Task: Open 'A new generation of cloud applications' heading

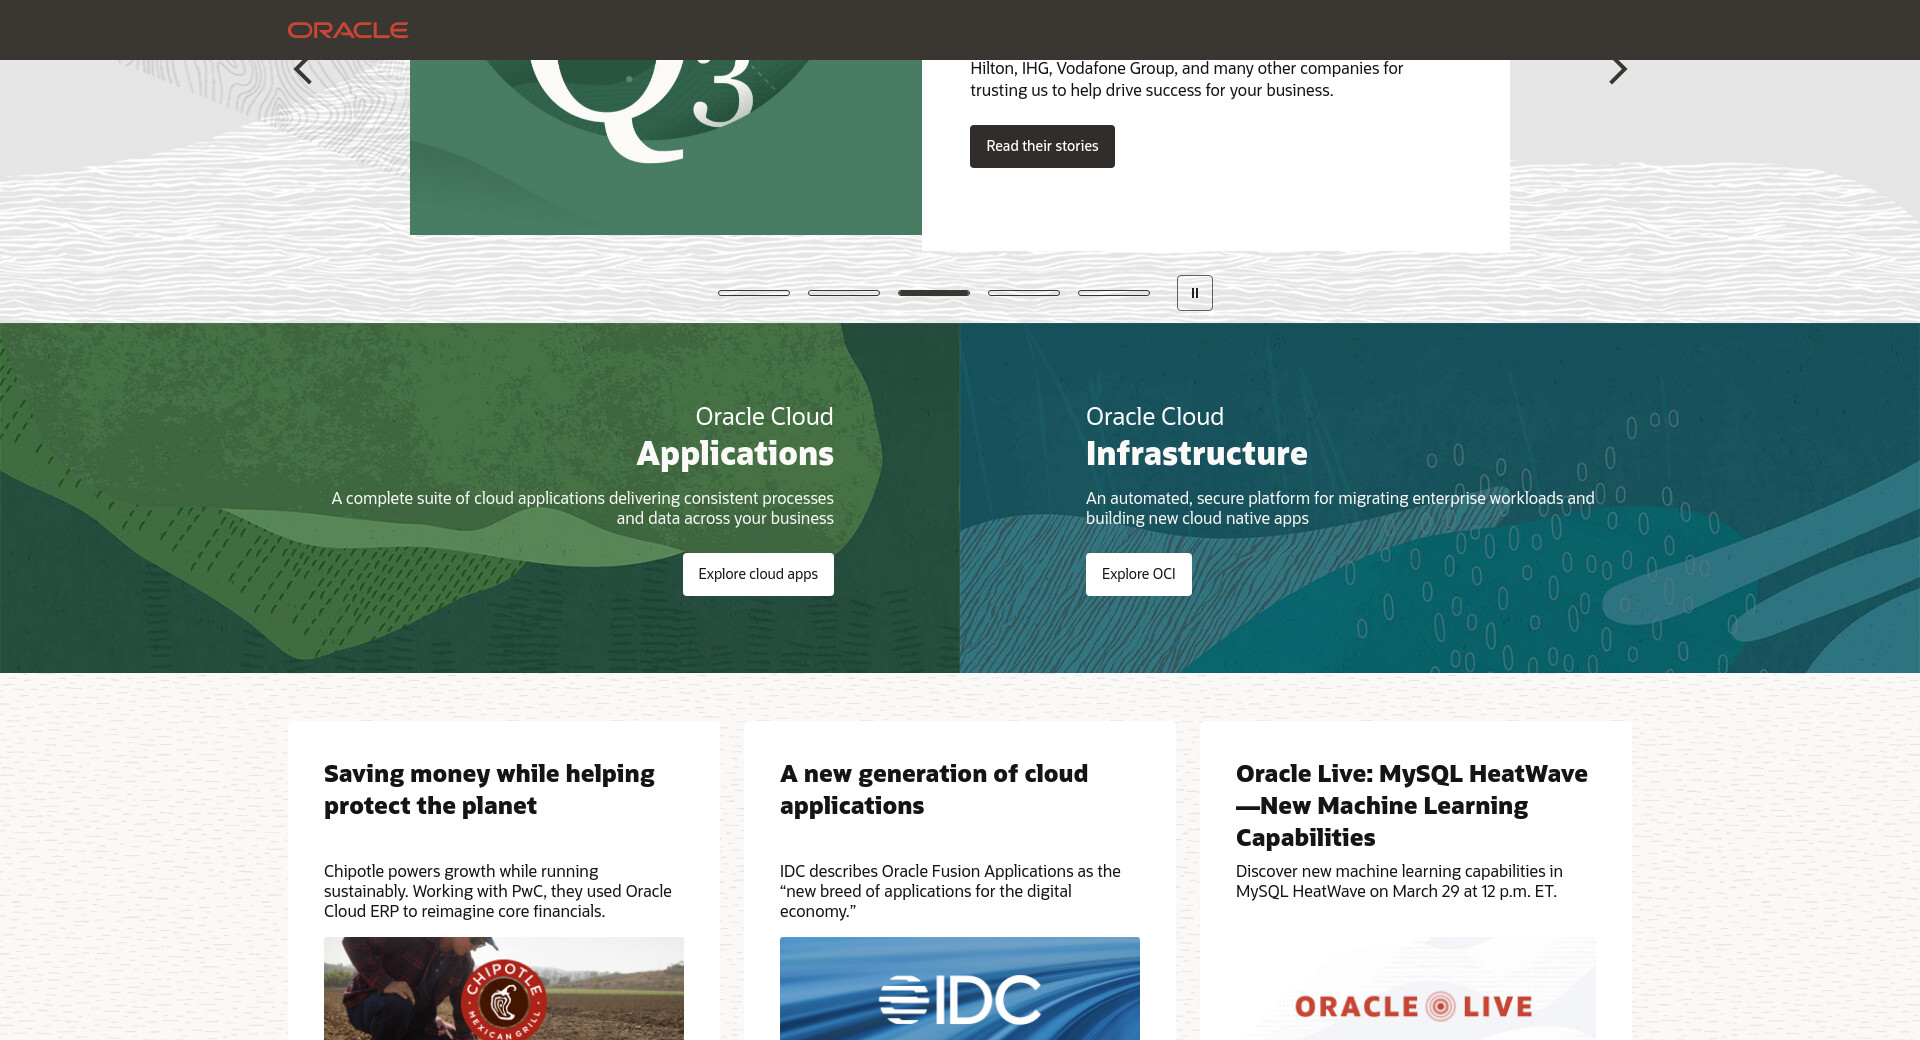Action: 934,790
